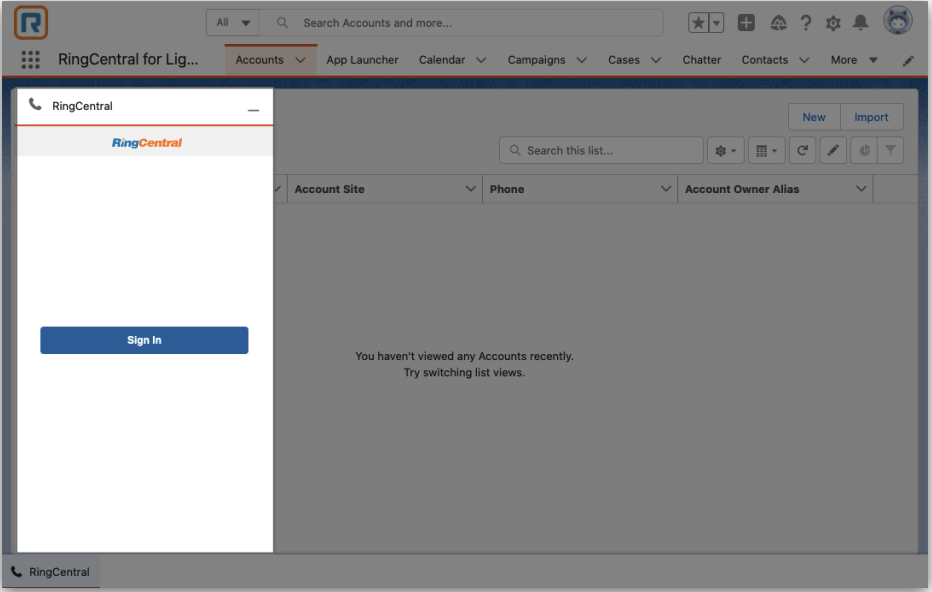Click the search magnifier icon in global search
This screenshot has height=592, width=932.
(282, 23)
